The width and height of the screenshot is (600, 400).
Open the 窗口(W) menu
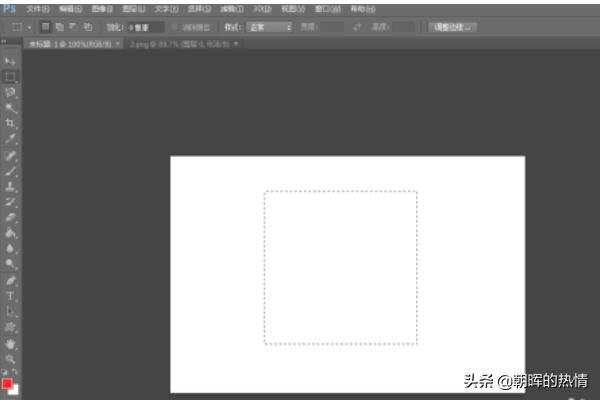(x=327, y=9)
